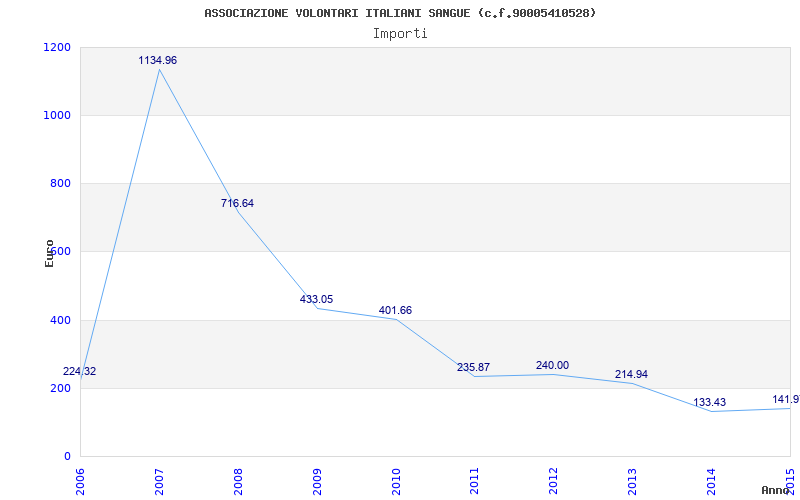Viewport: 800px width, 500px height.
Task: Click the 2010 x-axis year label
Action: [395, 481]
